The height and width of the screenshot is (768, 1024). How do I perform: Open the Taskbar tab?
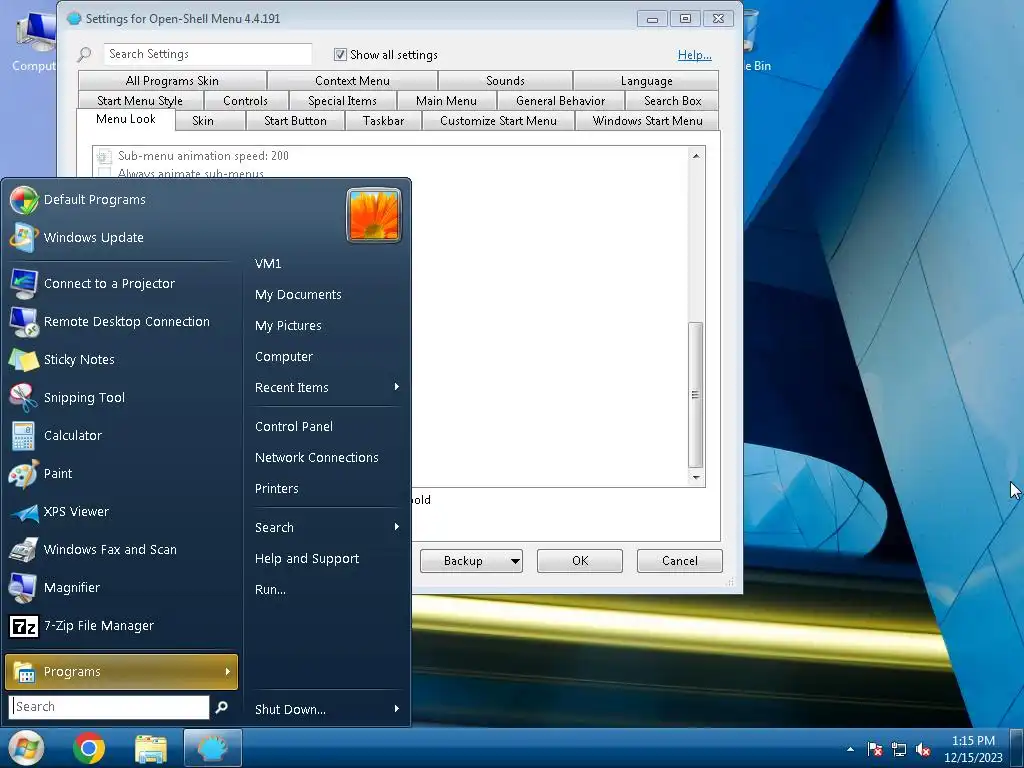(x=383, y=121)
